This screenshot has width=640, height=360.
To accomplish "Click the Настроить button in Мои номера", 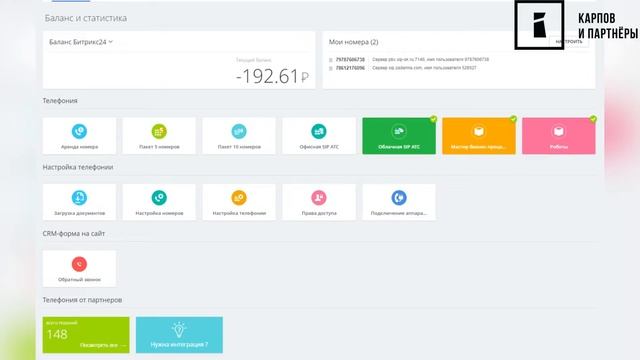I will (569, 42).
